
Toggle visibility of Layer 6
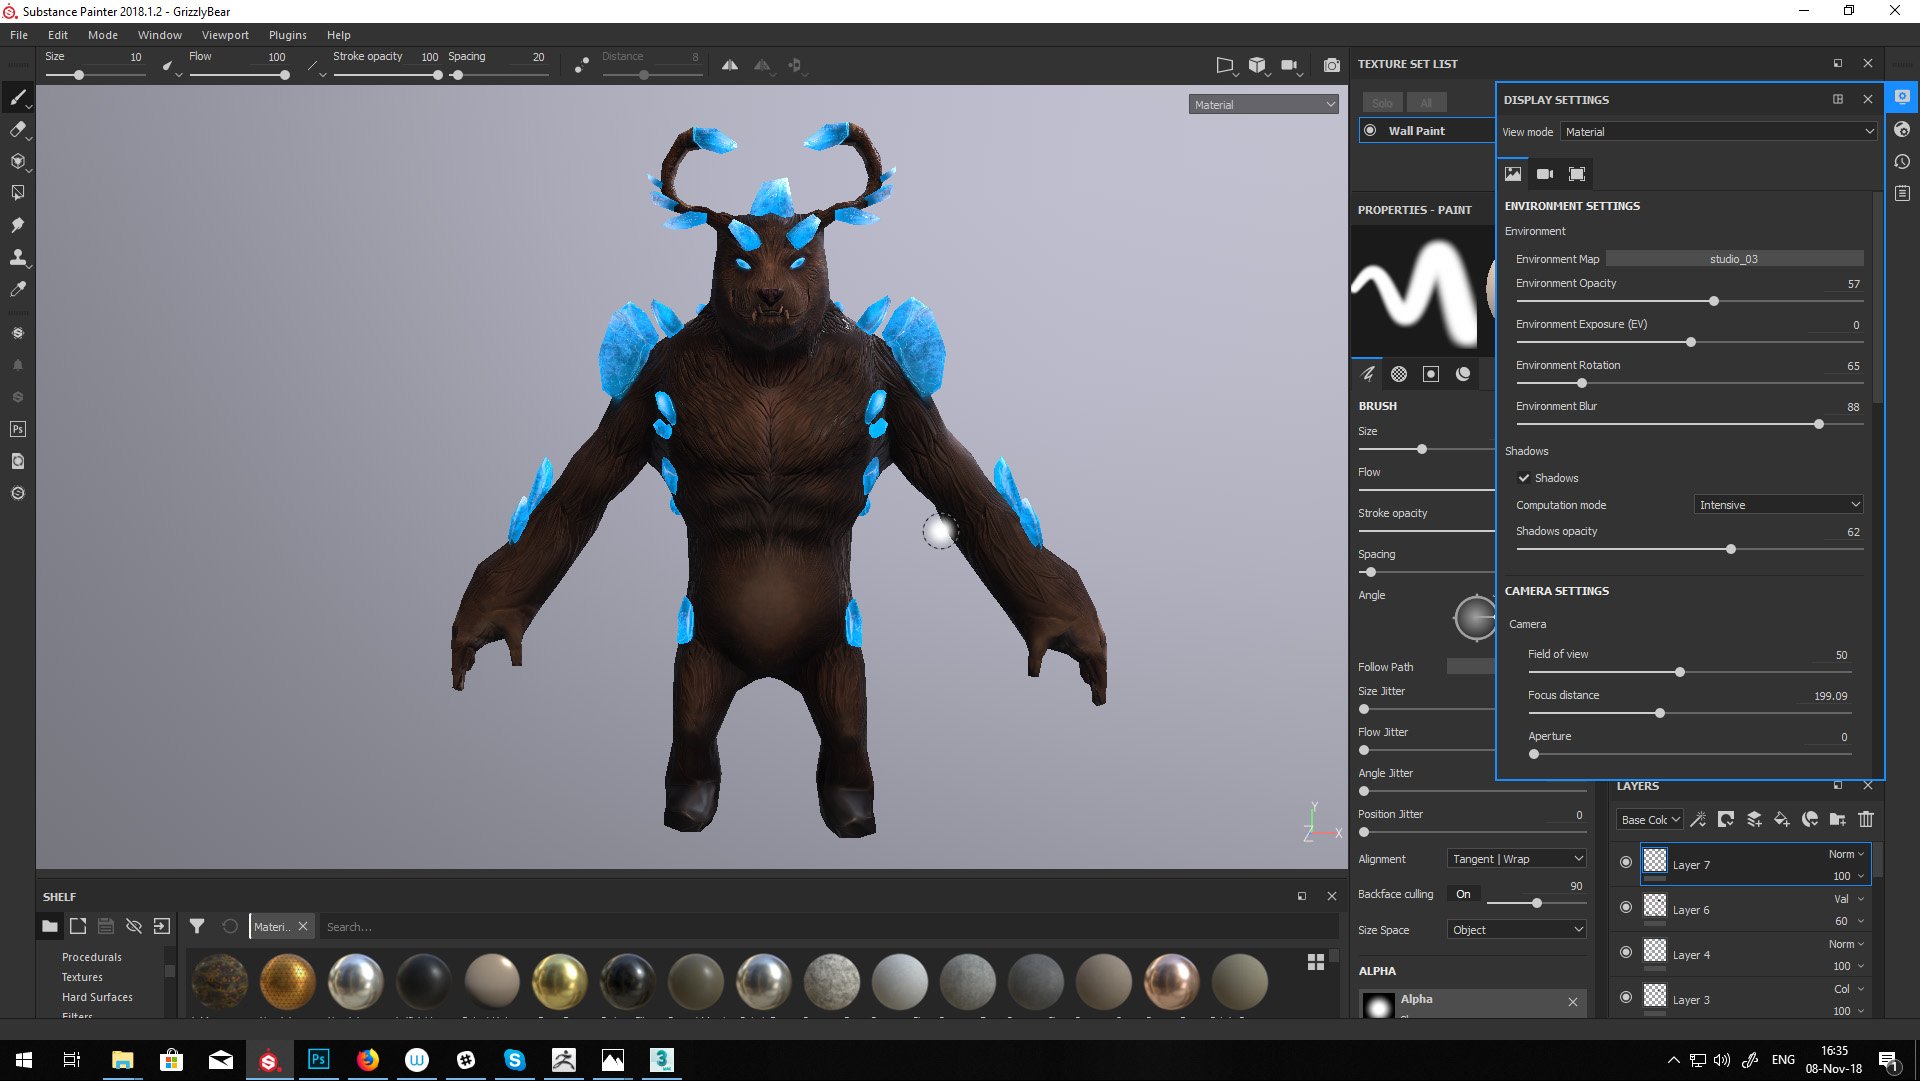click(1626, 907)
